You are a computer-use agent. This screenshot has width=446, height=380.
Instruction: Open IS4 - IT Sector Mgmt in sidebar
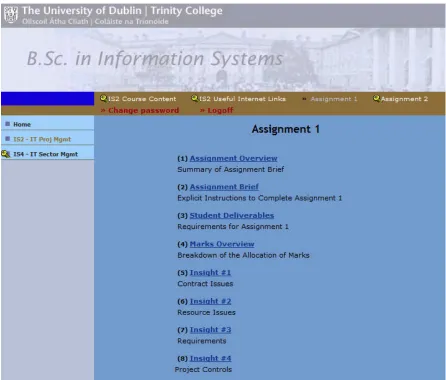tap(46, 154)
